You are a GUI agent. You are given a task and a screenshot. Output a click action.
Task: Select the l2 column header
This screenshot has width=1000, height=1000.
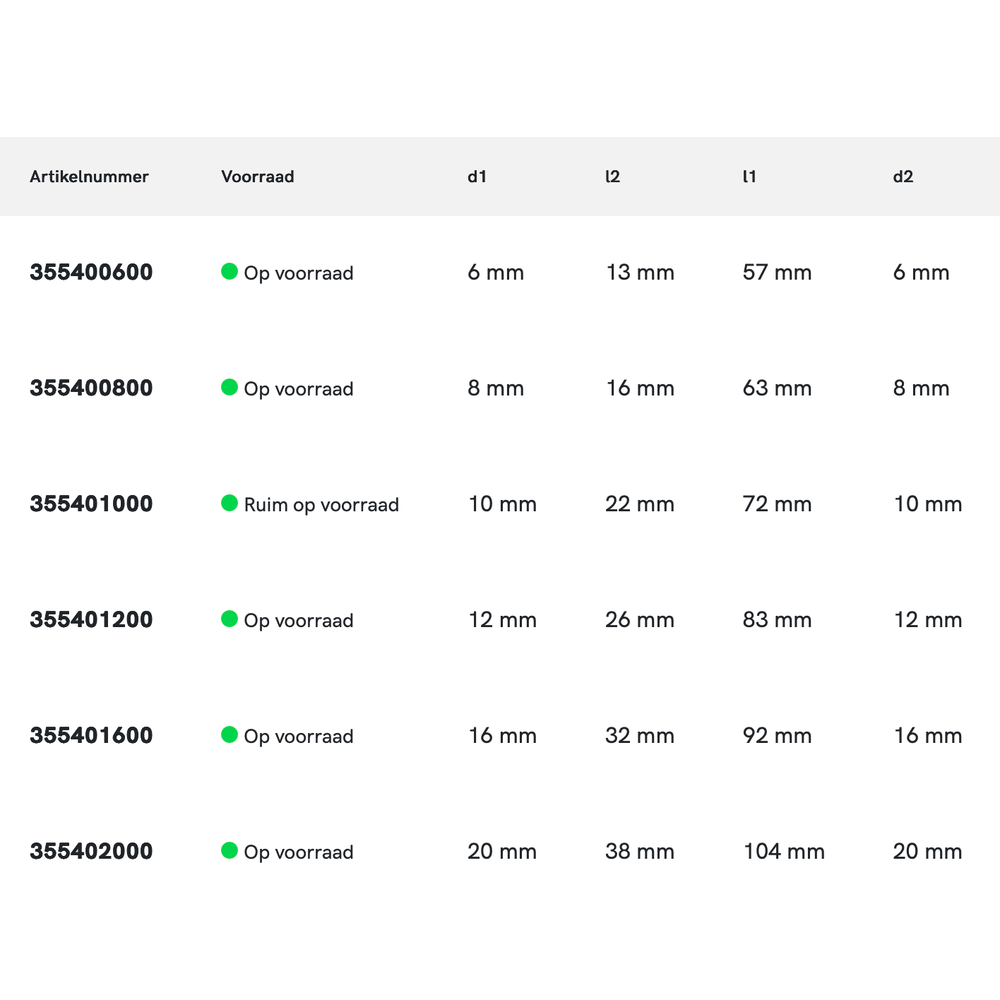[x=612, y=177]
